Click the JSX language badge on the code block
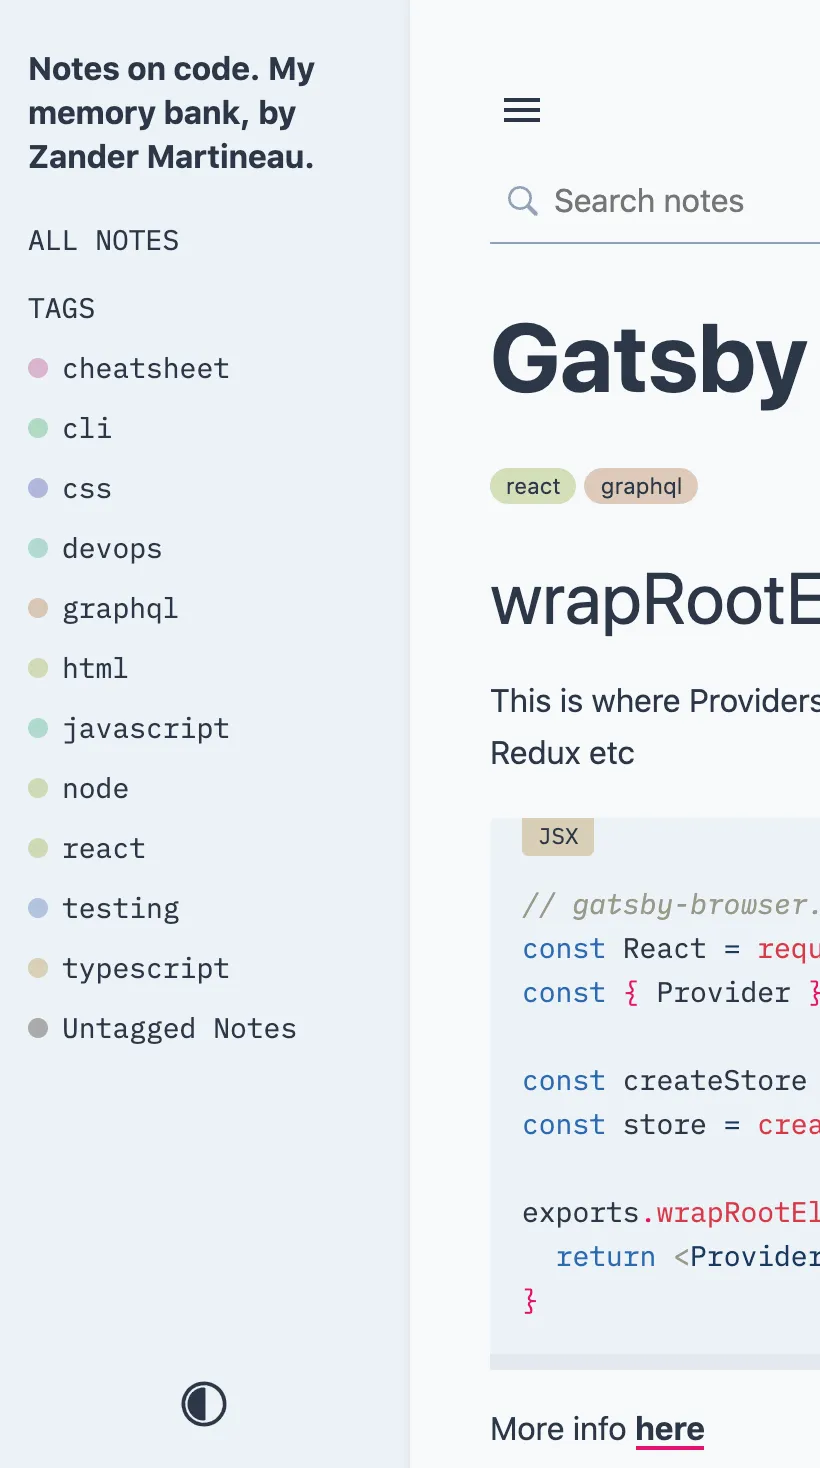 [x=557, y=836]
